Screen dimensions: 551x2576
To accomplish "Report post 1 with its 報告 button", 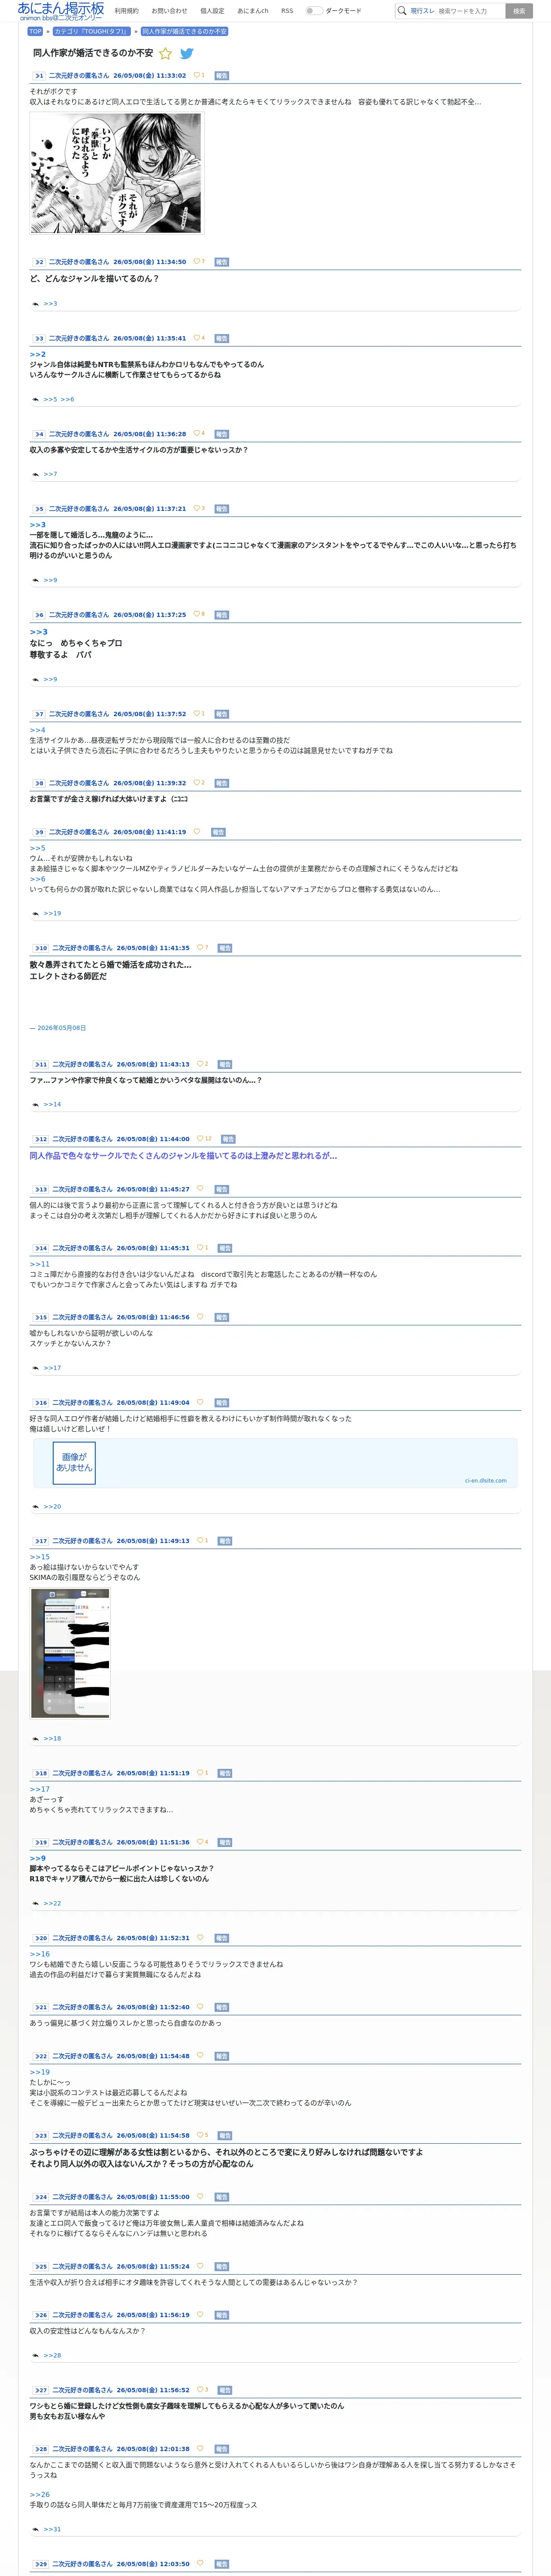I will [x=222, y=76].
